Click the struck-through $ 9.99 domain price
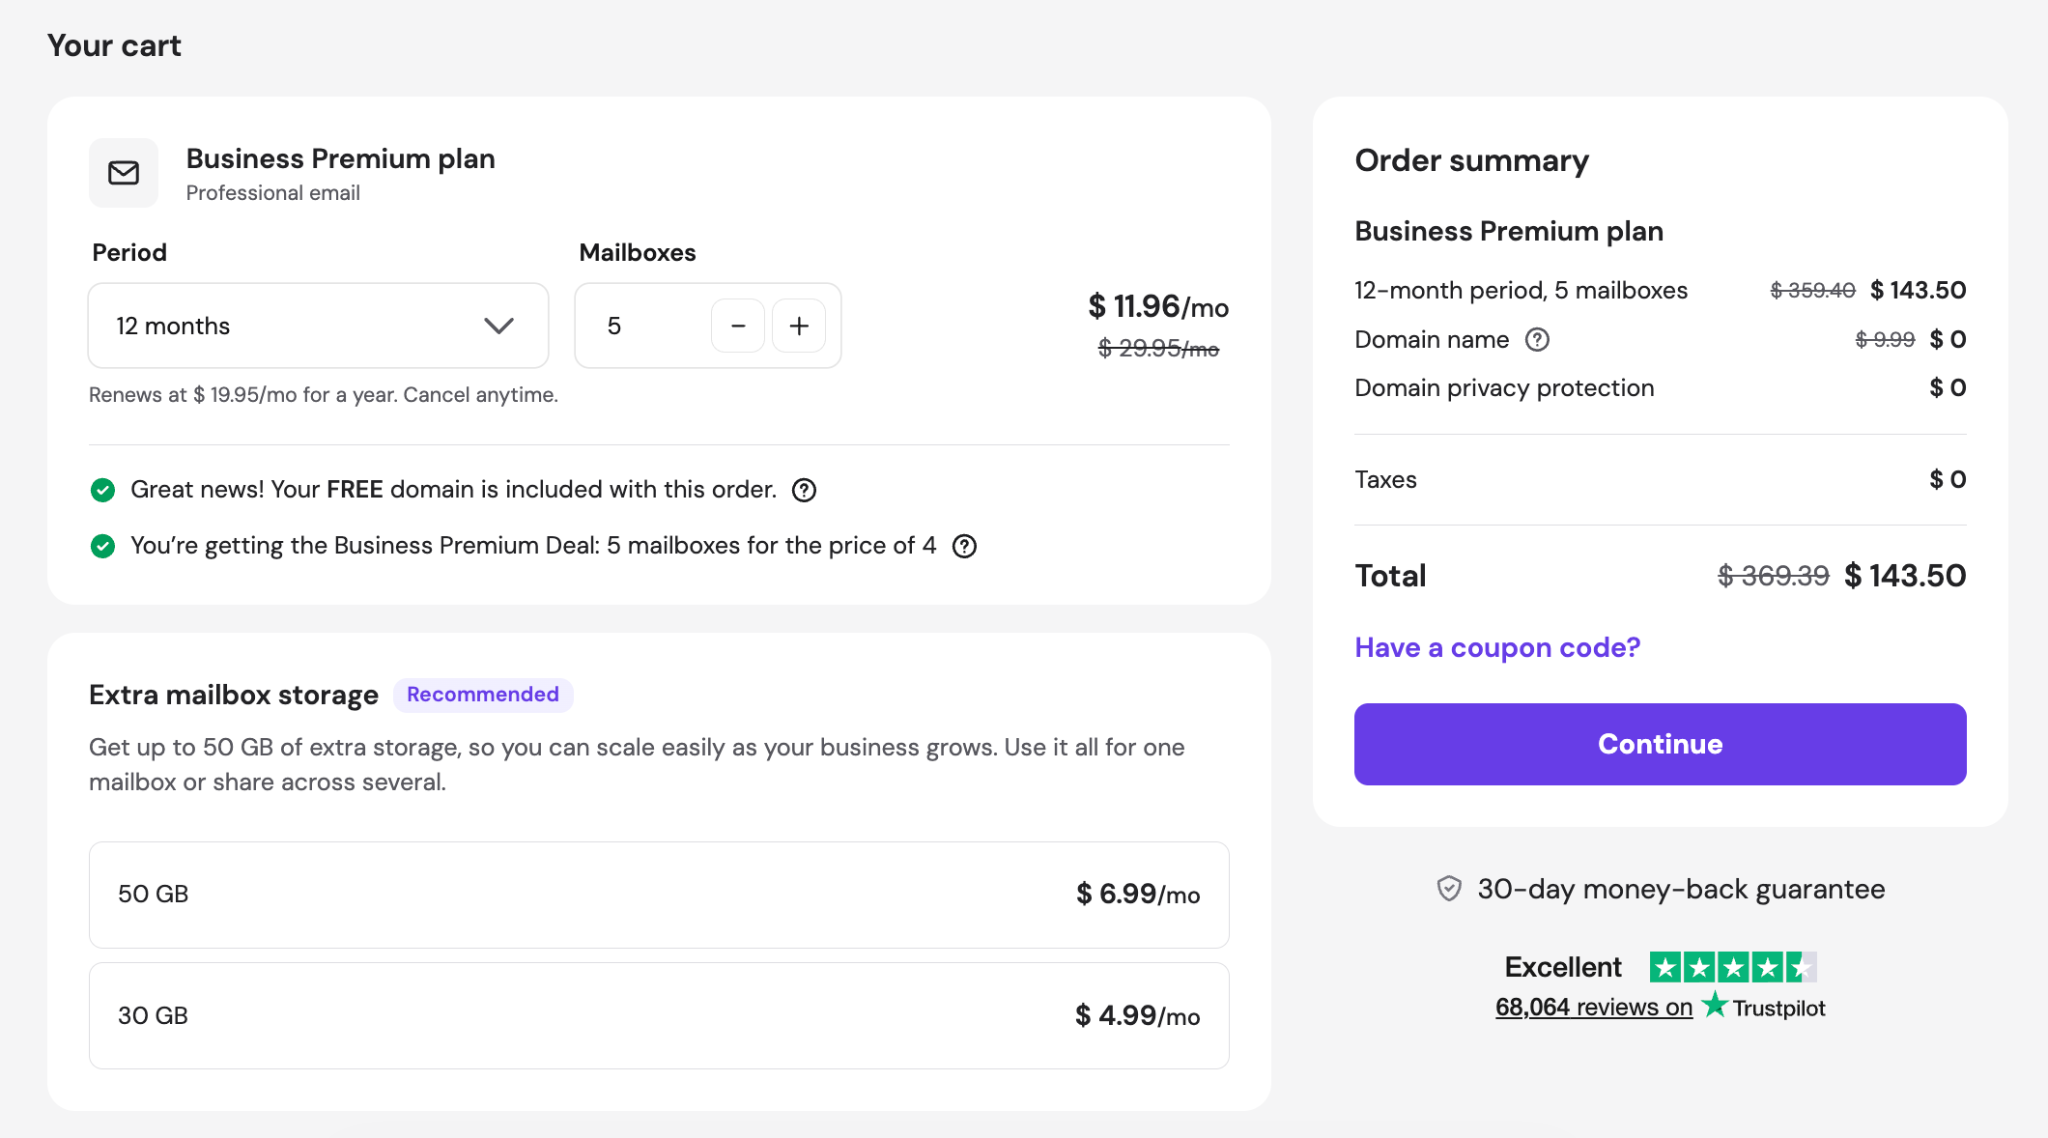2048x1138 pixels. 1885,340
